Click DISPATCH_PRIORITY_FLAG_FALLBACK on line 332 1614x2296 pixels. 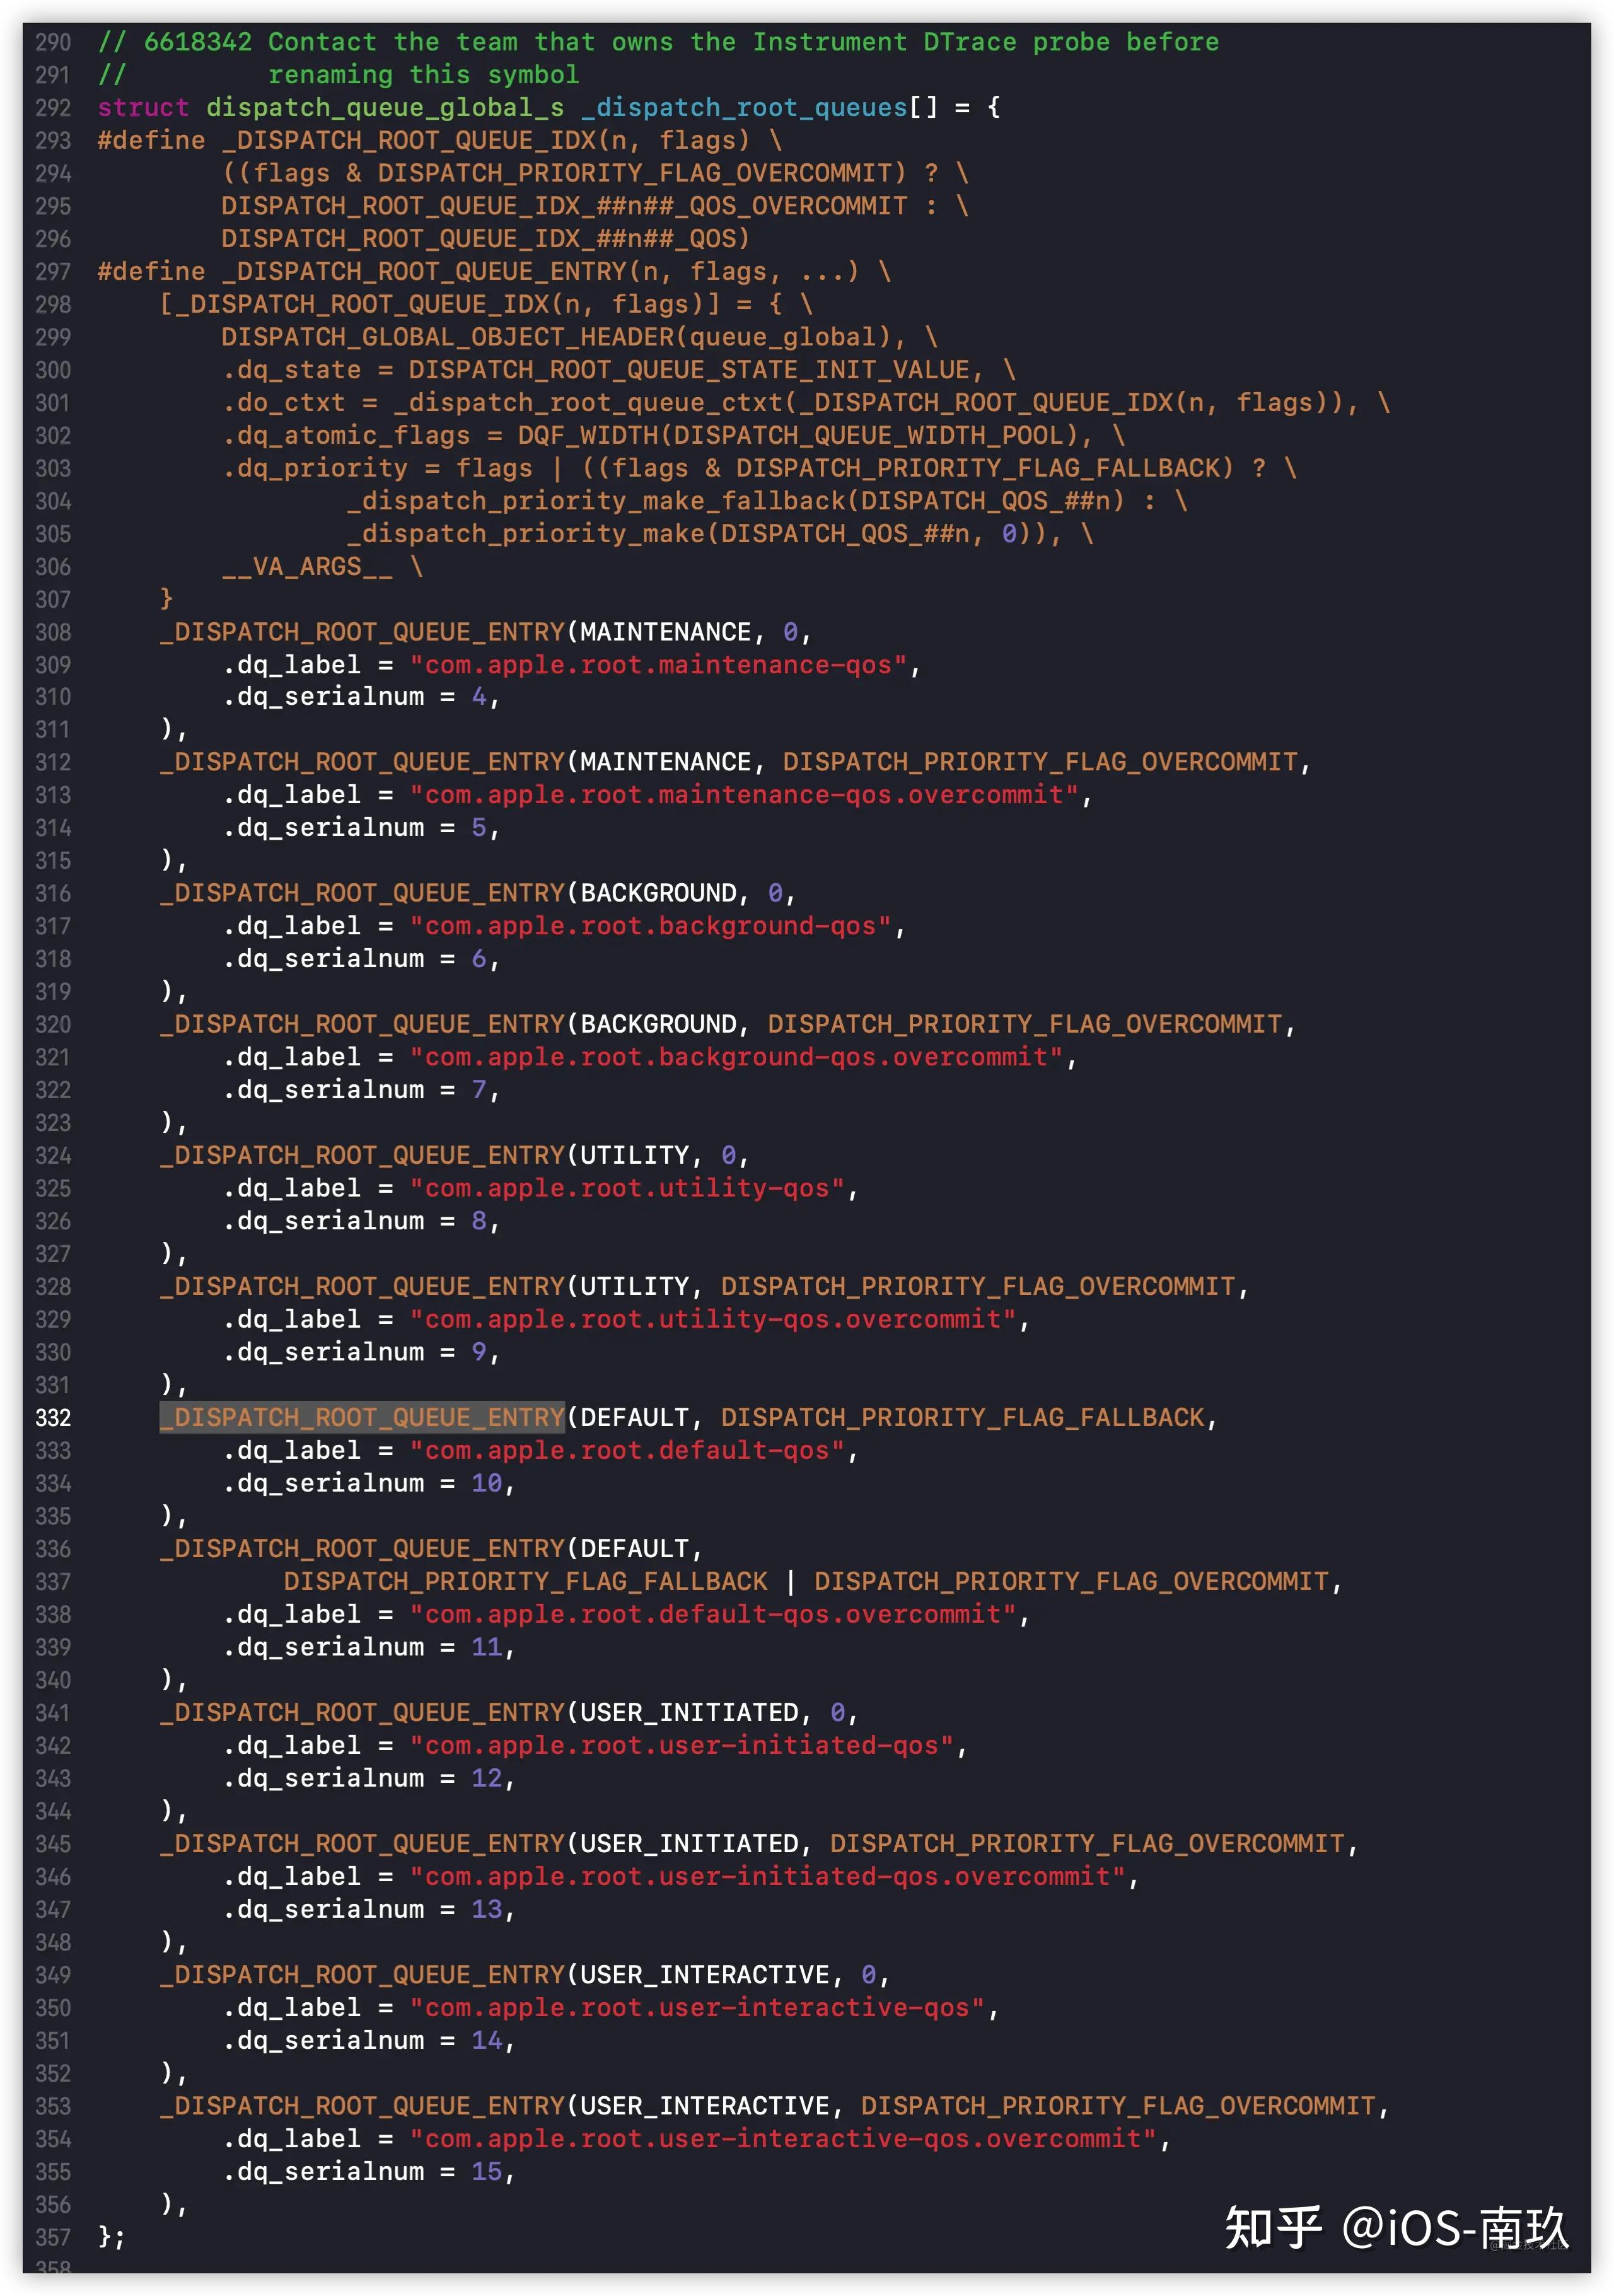point(962,1417)
